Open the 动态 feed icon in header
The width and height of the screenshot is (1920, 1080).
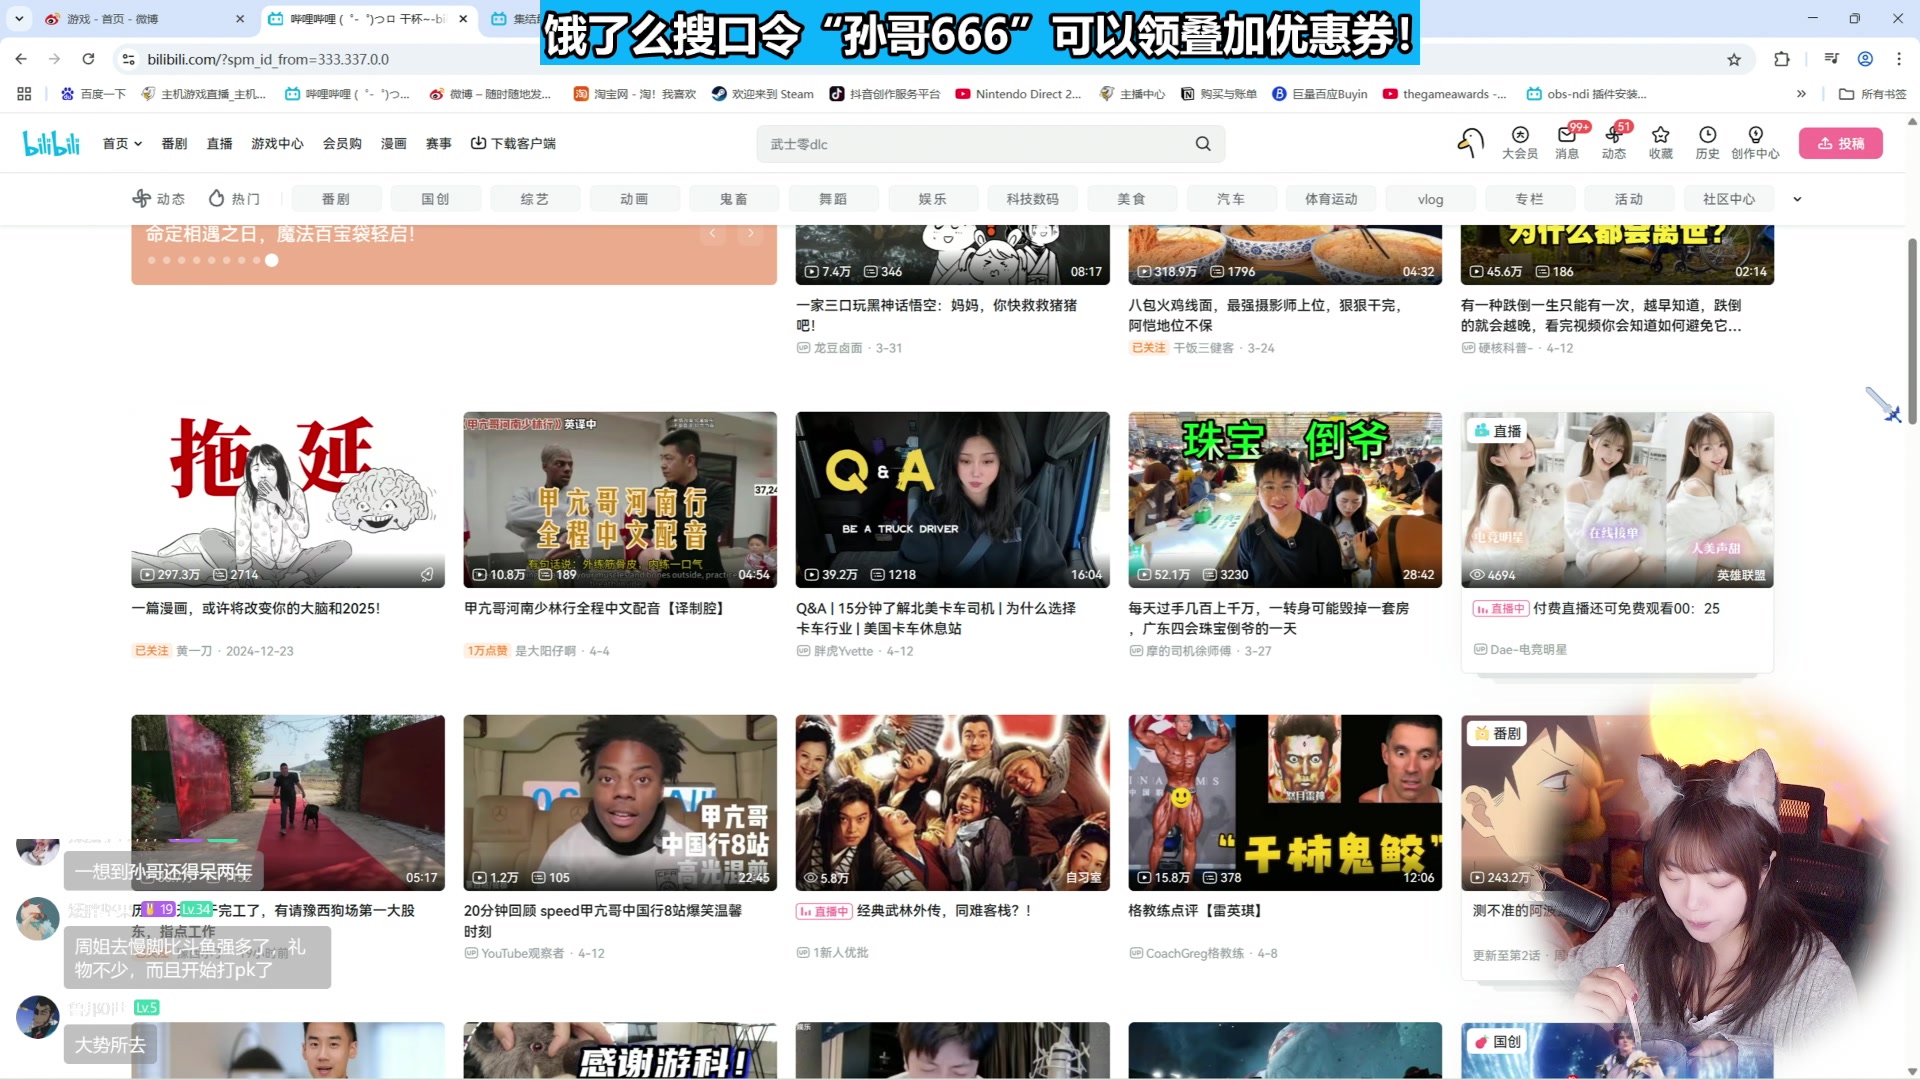click(1614, 143)
